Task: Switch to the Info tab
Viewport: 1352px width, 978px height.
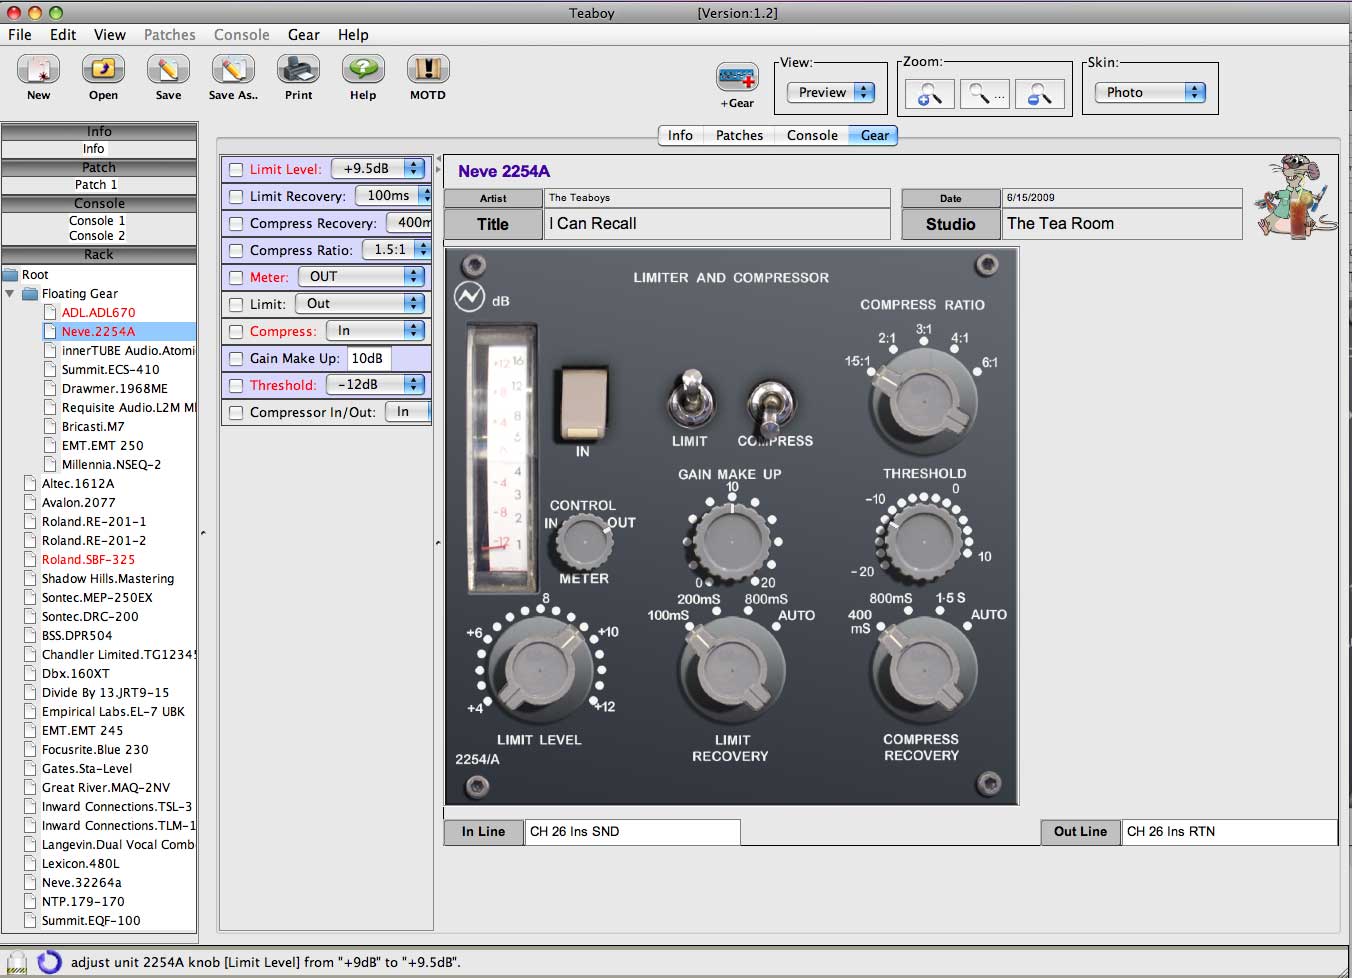Action: click(x=680, y=136)
